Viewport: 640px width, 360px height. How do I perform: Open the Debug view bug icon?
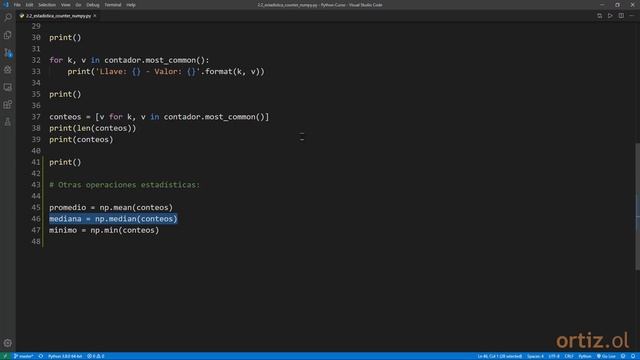point(8,70)
